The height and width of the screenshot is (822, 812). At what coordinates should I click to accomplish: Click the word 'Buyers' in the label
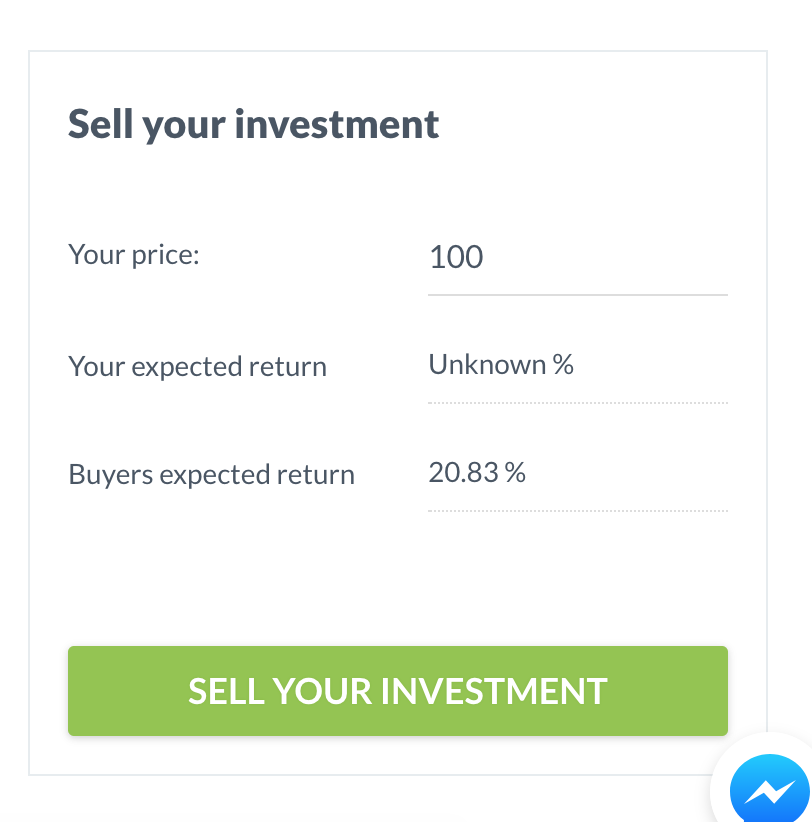point(111,475)
